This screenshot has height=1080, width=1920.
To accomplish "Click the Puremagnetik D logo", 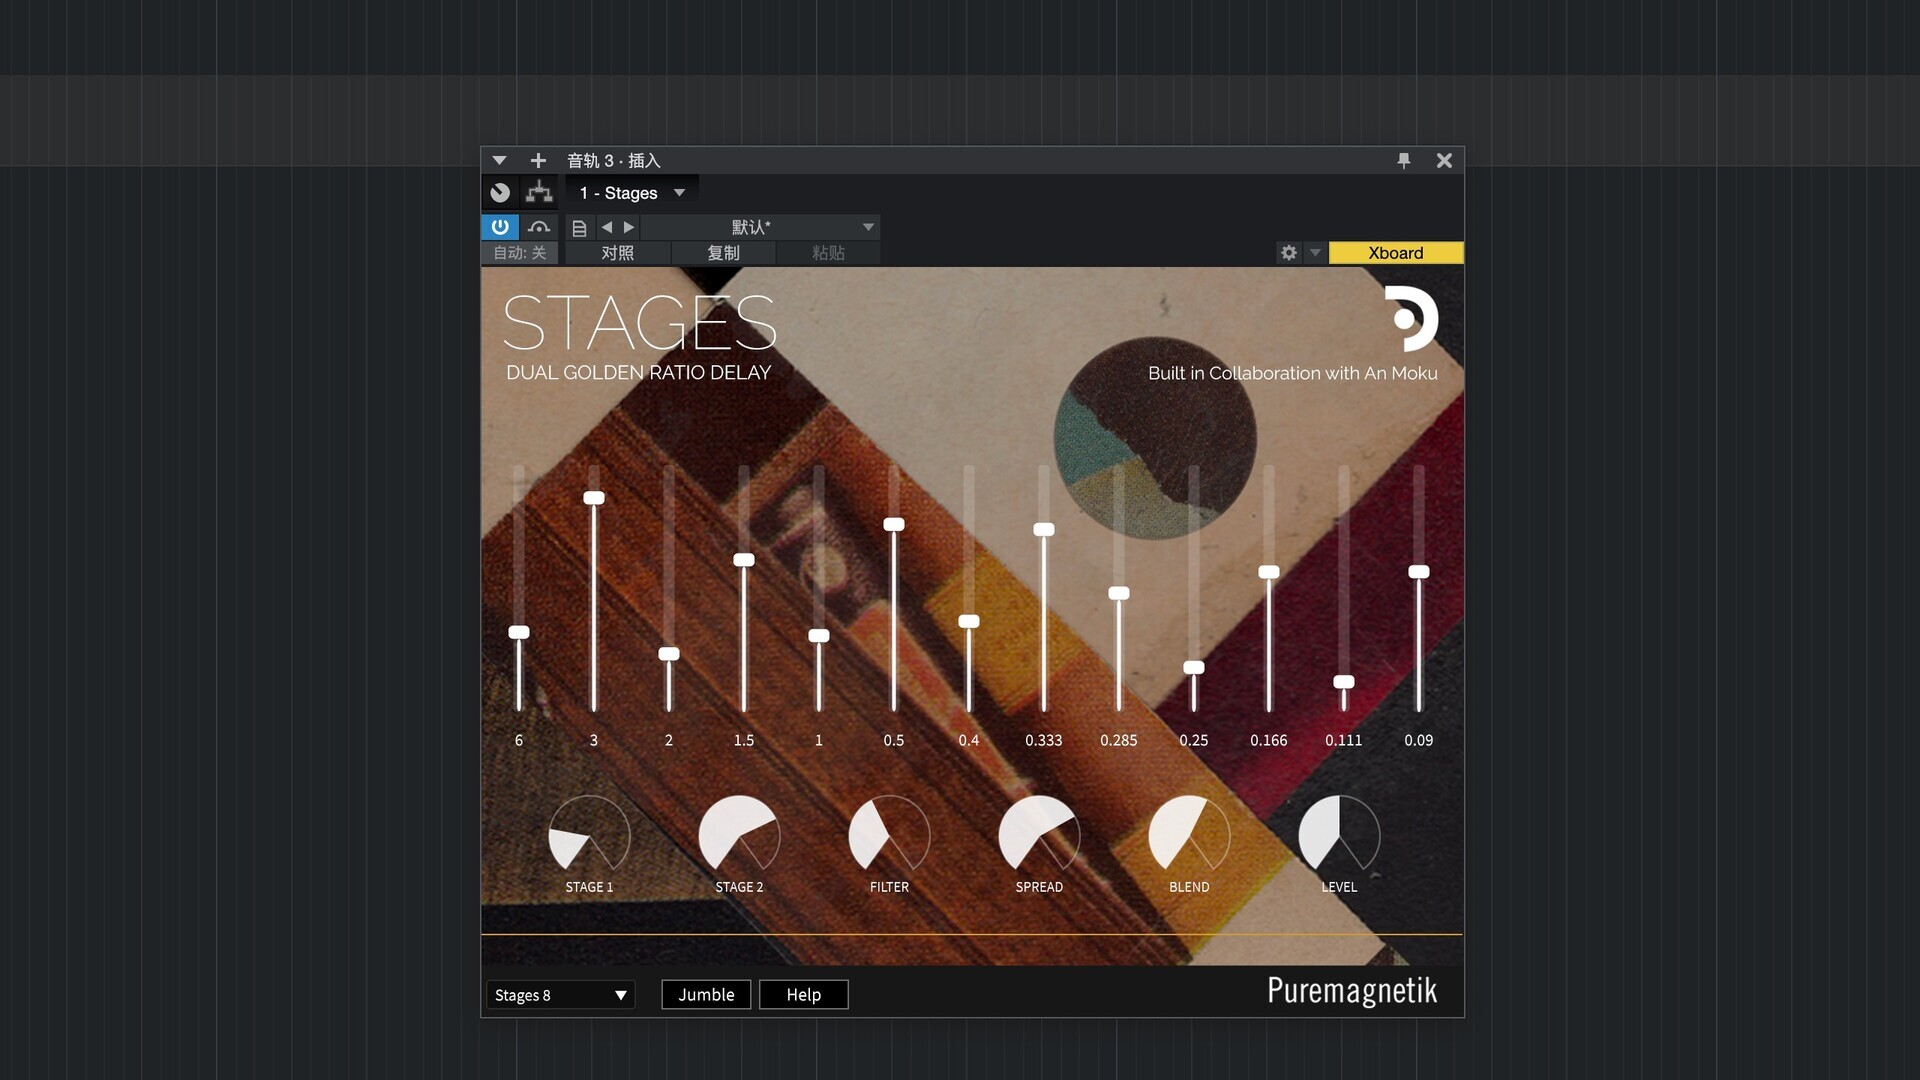I will pos(1411,319).
